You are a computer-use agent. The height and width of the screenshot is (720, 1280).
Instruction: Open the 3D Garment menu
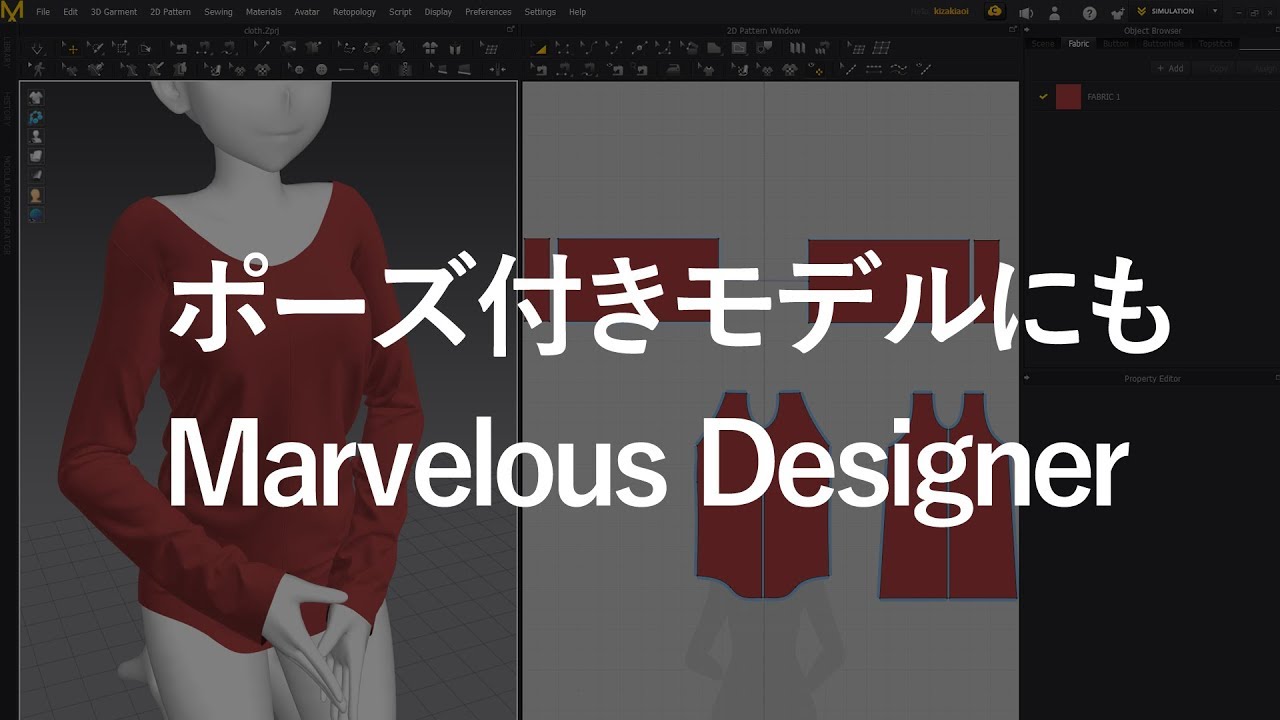pos(113,12)
